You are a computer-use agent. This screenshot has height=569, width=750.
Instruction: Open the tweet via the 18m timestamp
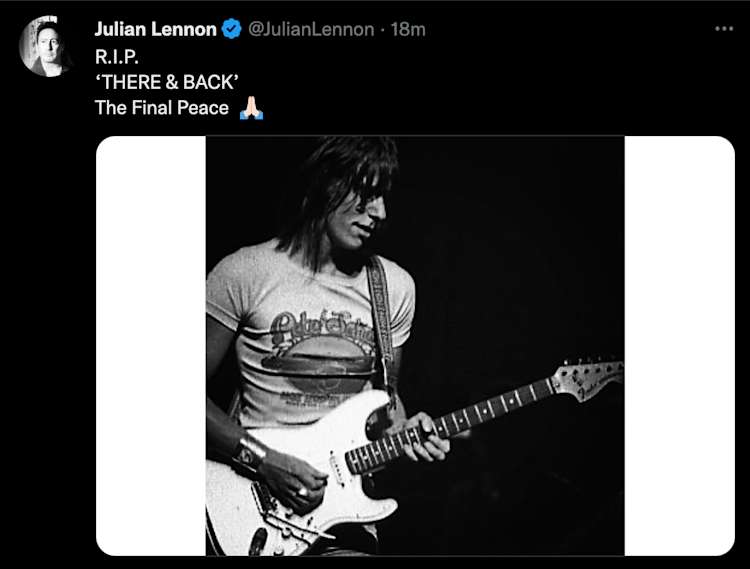point(408,30)
